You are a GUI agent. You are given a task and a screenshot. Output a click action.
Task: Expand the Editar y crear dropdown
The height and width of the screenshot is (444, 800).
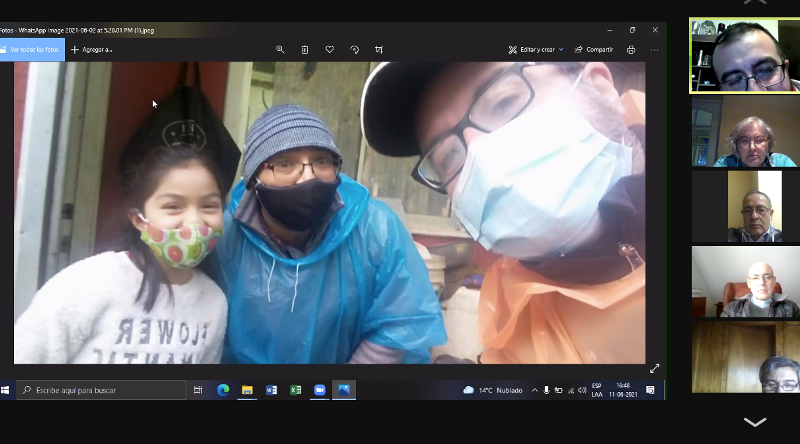pos(536,49)
